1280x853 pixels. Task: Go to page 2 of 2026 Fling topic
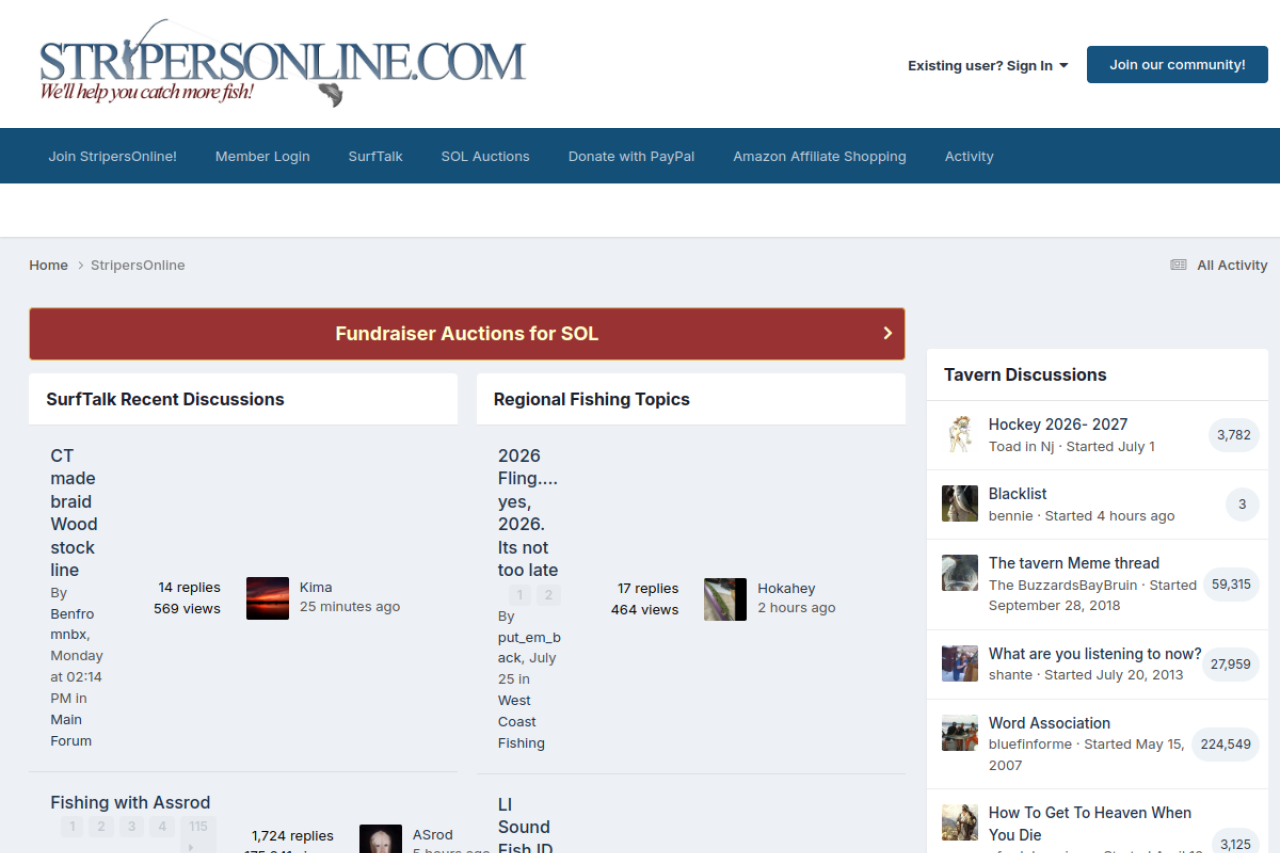pos(548,596)
